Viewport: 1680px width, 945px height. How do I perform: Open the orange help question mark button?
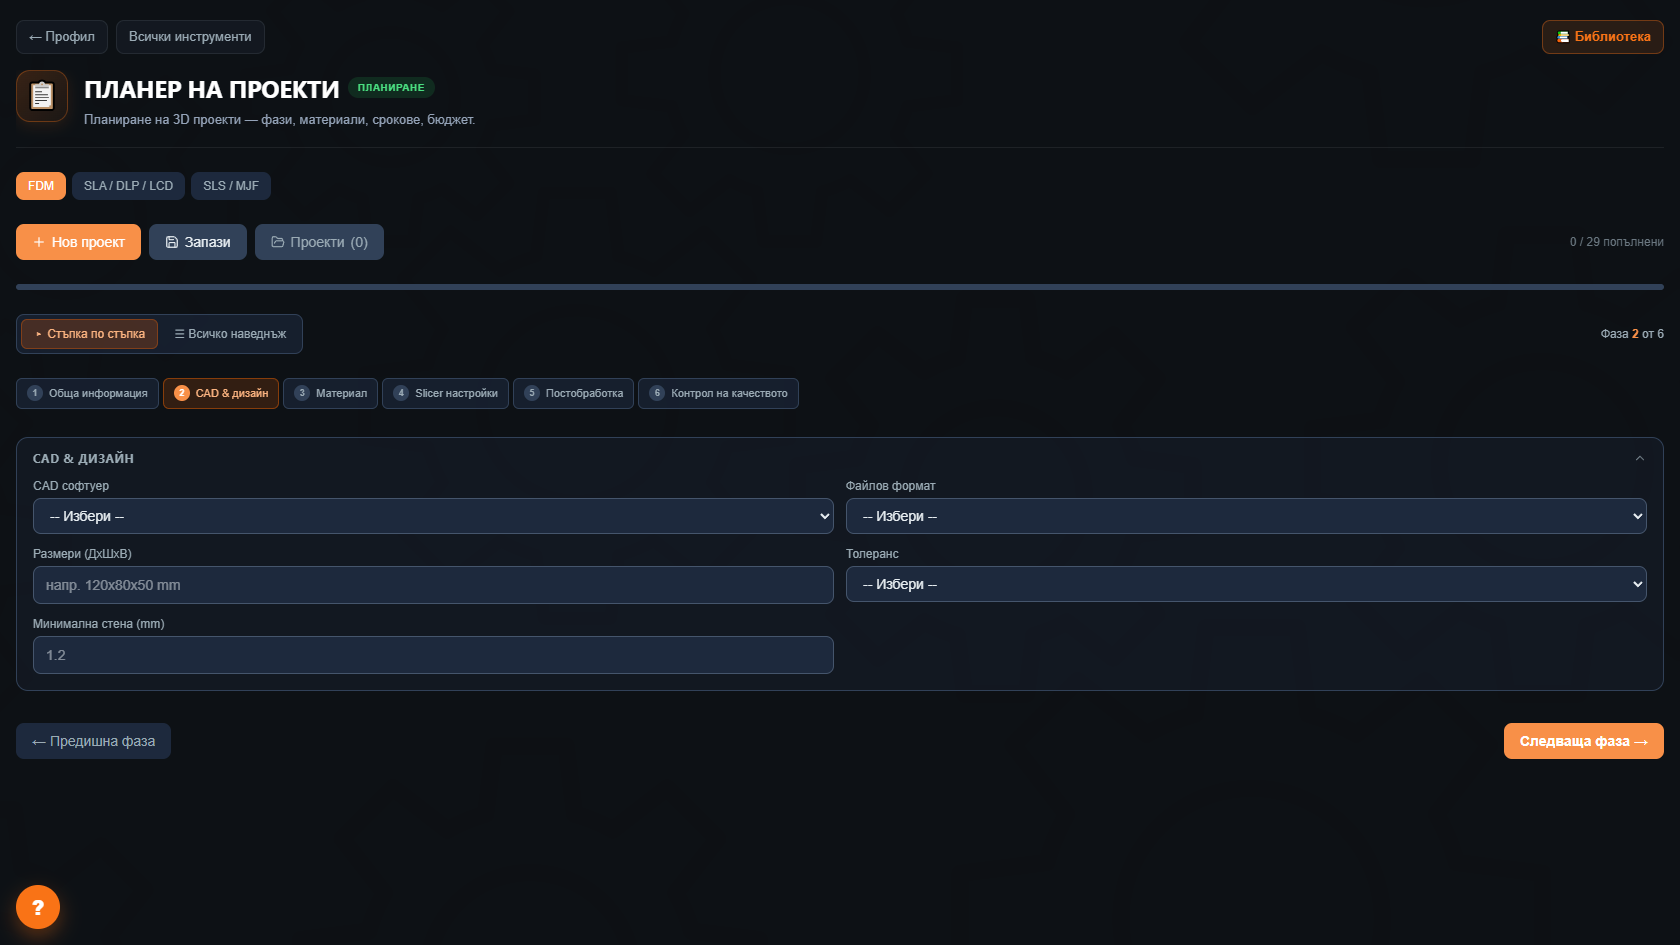(x=38, y=907)
